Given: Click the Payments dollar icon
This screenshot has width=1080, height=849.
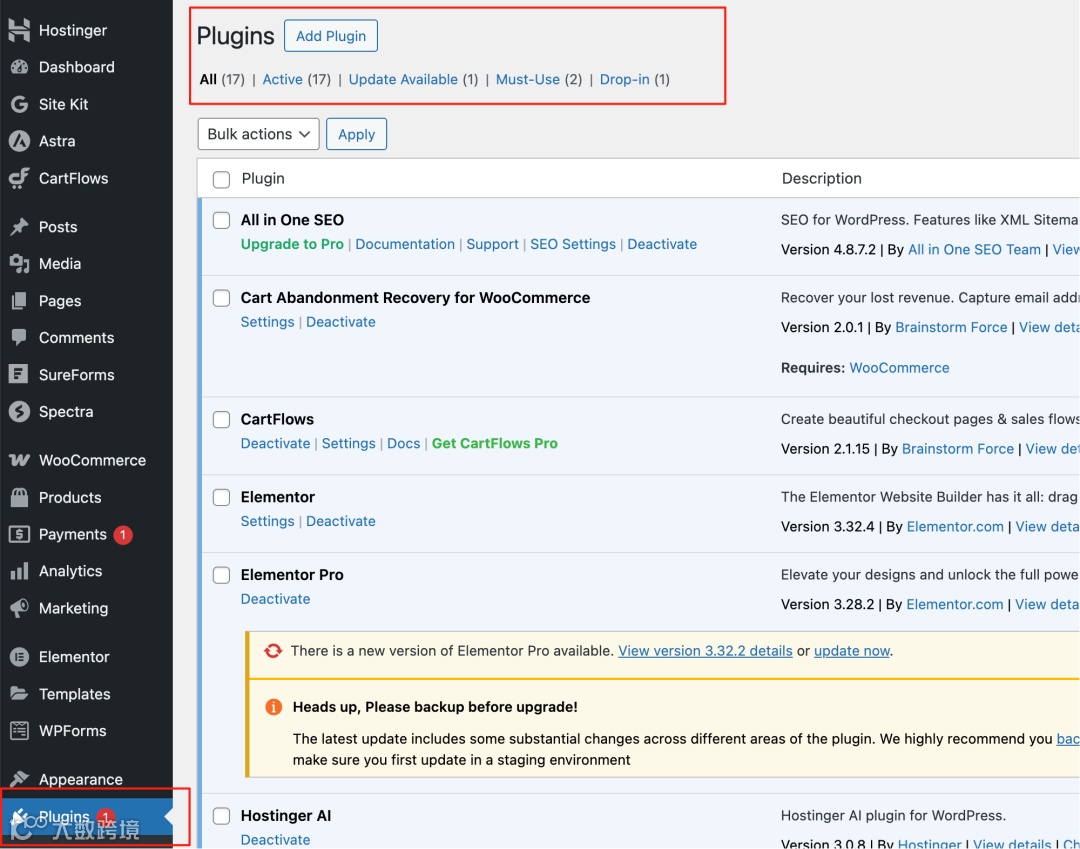Looking at the screenshot, I should click(19, 534).
